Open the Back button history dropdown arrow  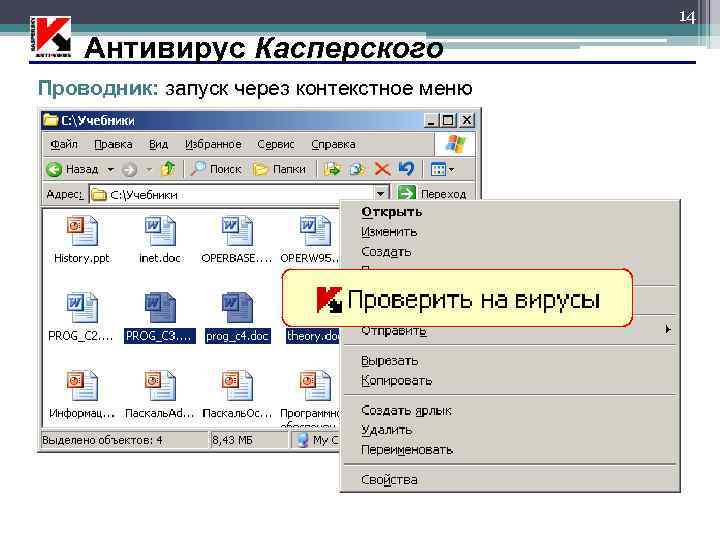tap(111, 170)
